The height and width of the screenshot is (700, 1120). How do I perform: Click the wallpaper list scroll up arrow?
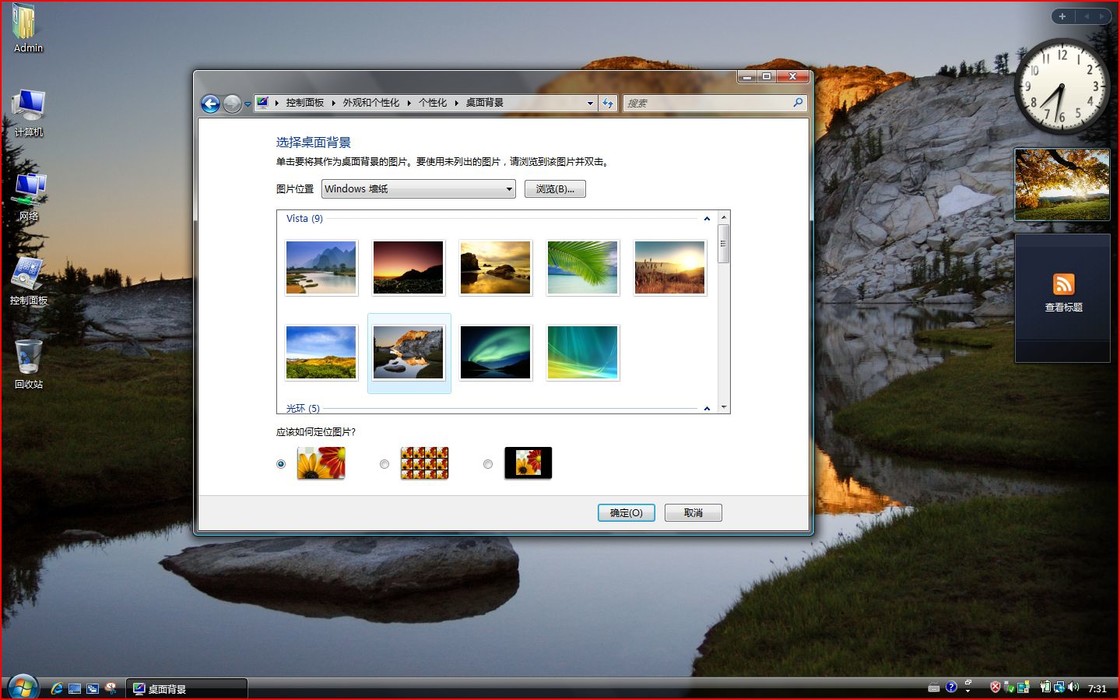[x=724, y=216]
